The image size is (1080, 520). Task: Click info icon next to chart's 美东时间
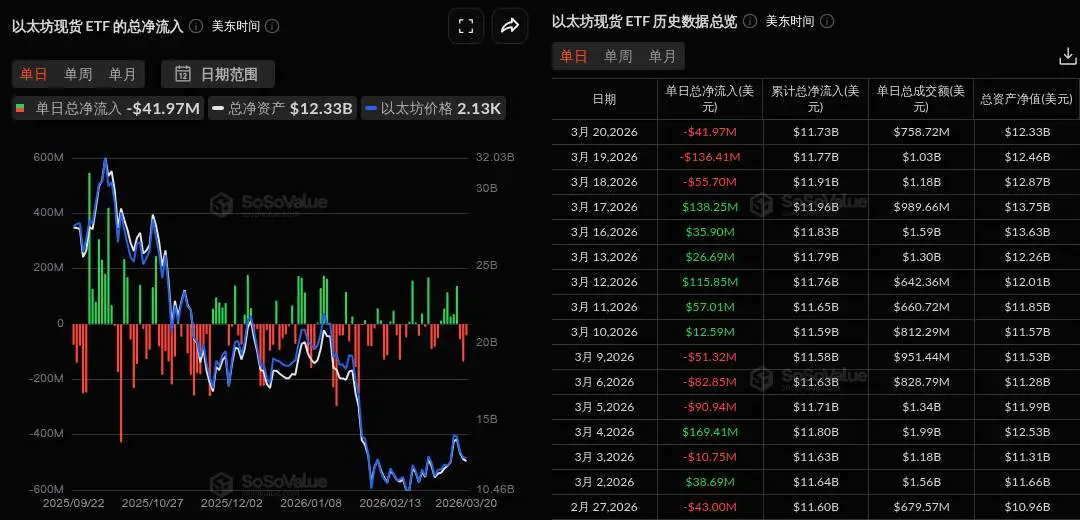(272, 26)
